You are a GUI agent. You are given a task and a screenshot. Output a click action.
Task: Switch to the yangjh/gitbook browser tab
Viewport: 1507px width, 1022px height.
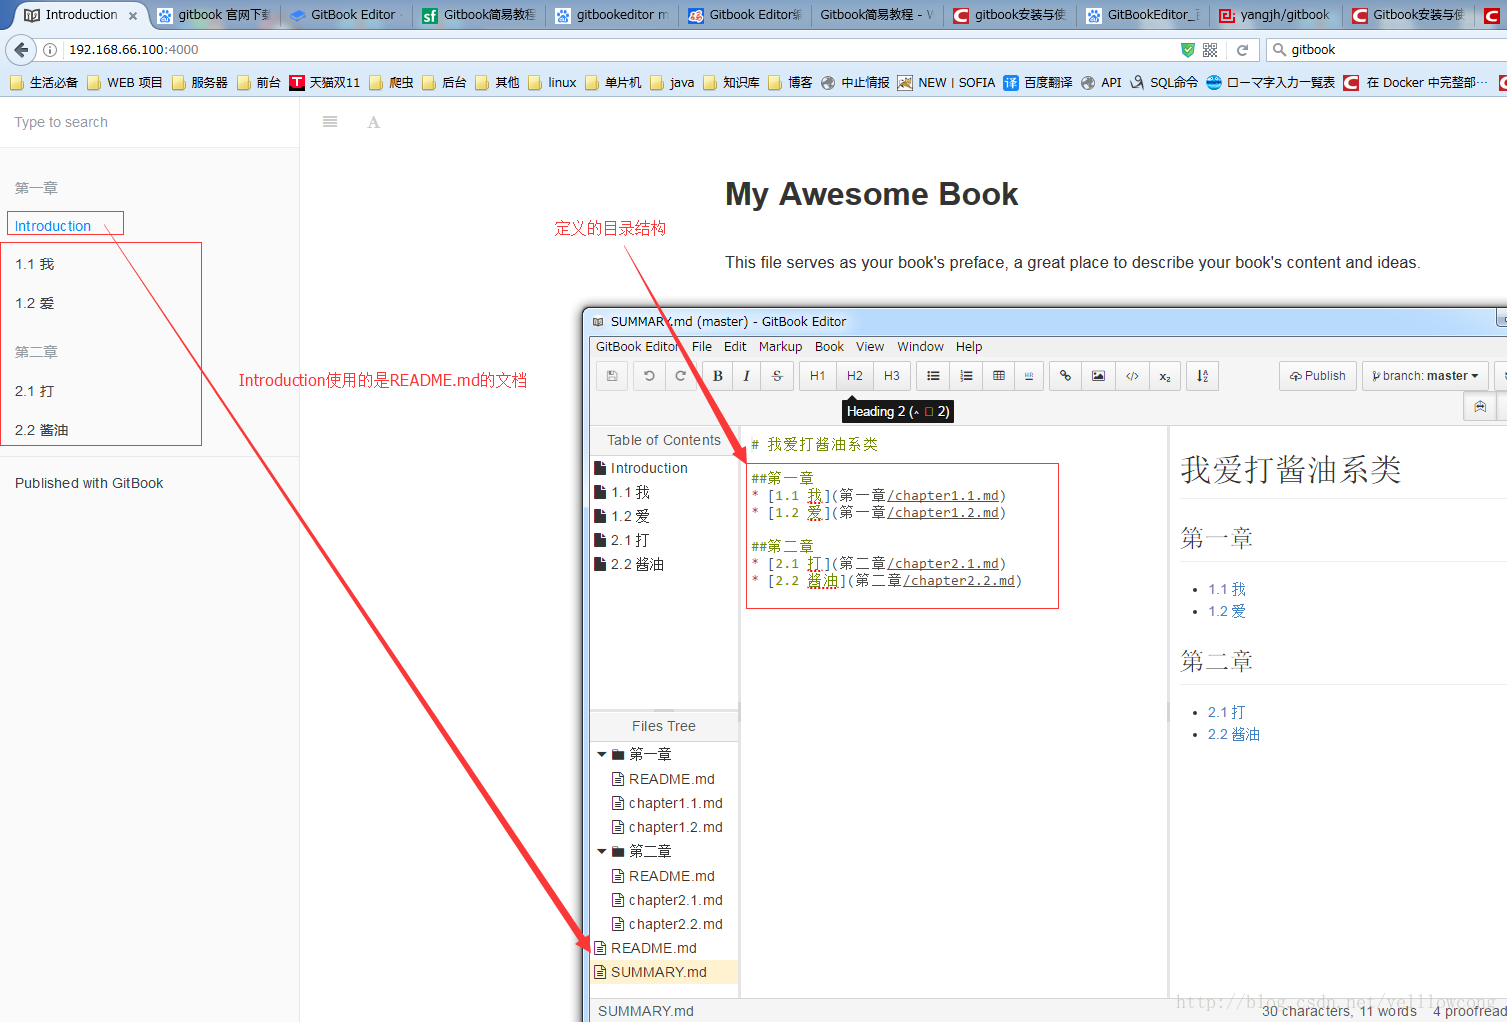[x=1275, y=15]
